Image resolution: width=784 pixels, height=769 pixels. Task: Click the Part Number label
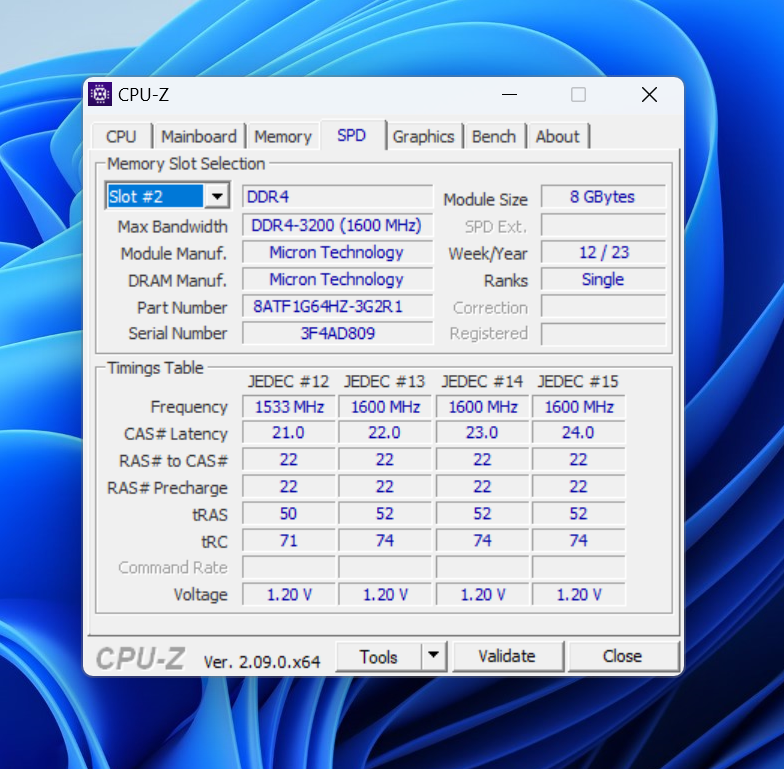[x=182, y=308]
